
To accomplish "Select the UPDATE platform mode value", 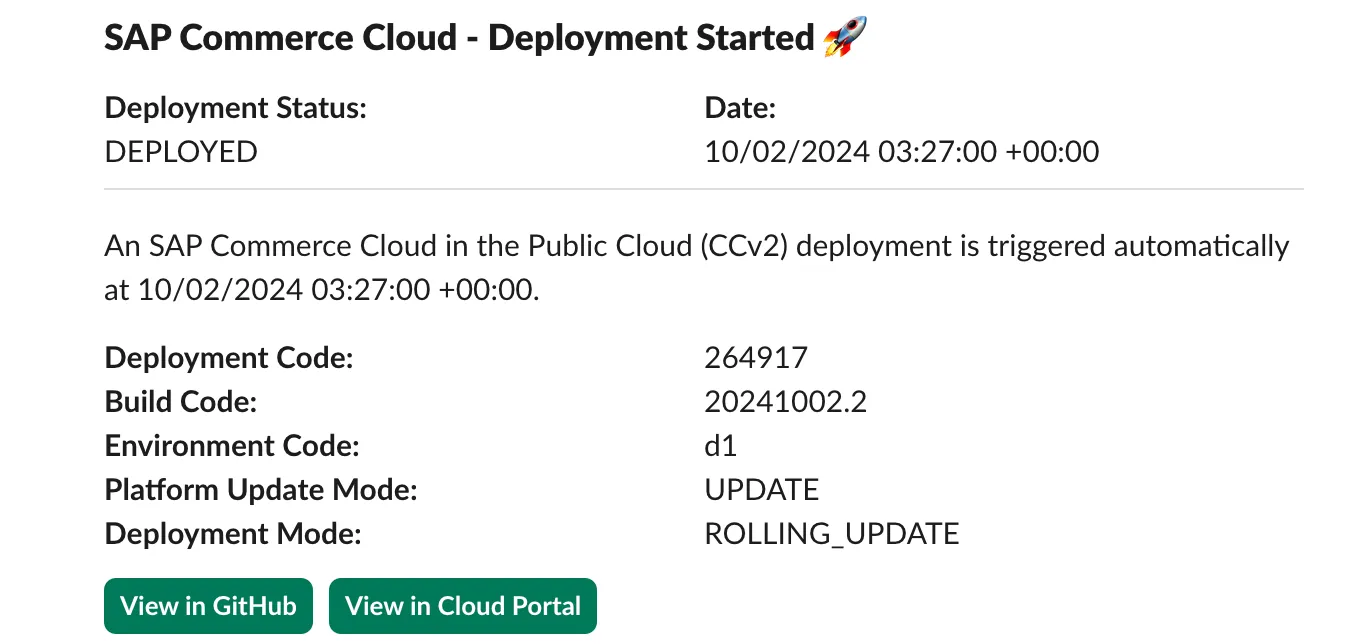I will (761, 490).
